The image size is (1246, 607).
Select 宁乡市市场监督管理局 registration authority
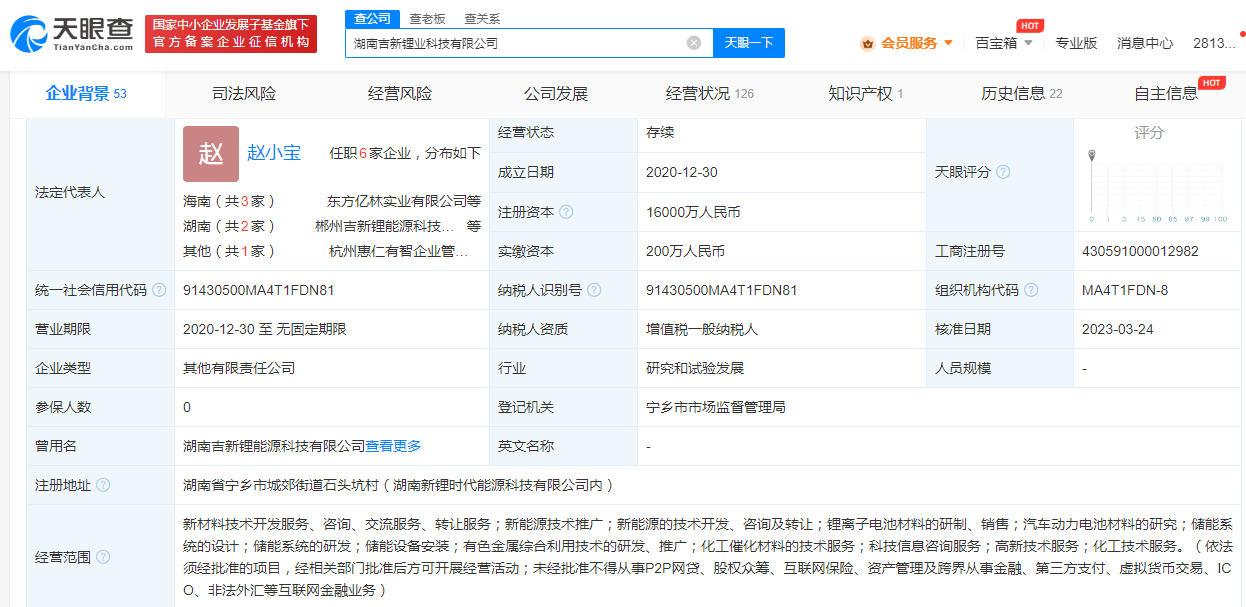[x=716, y=407]
